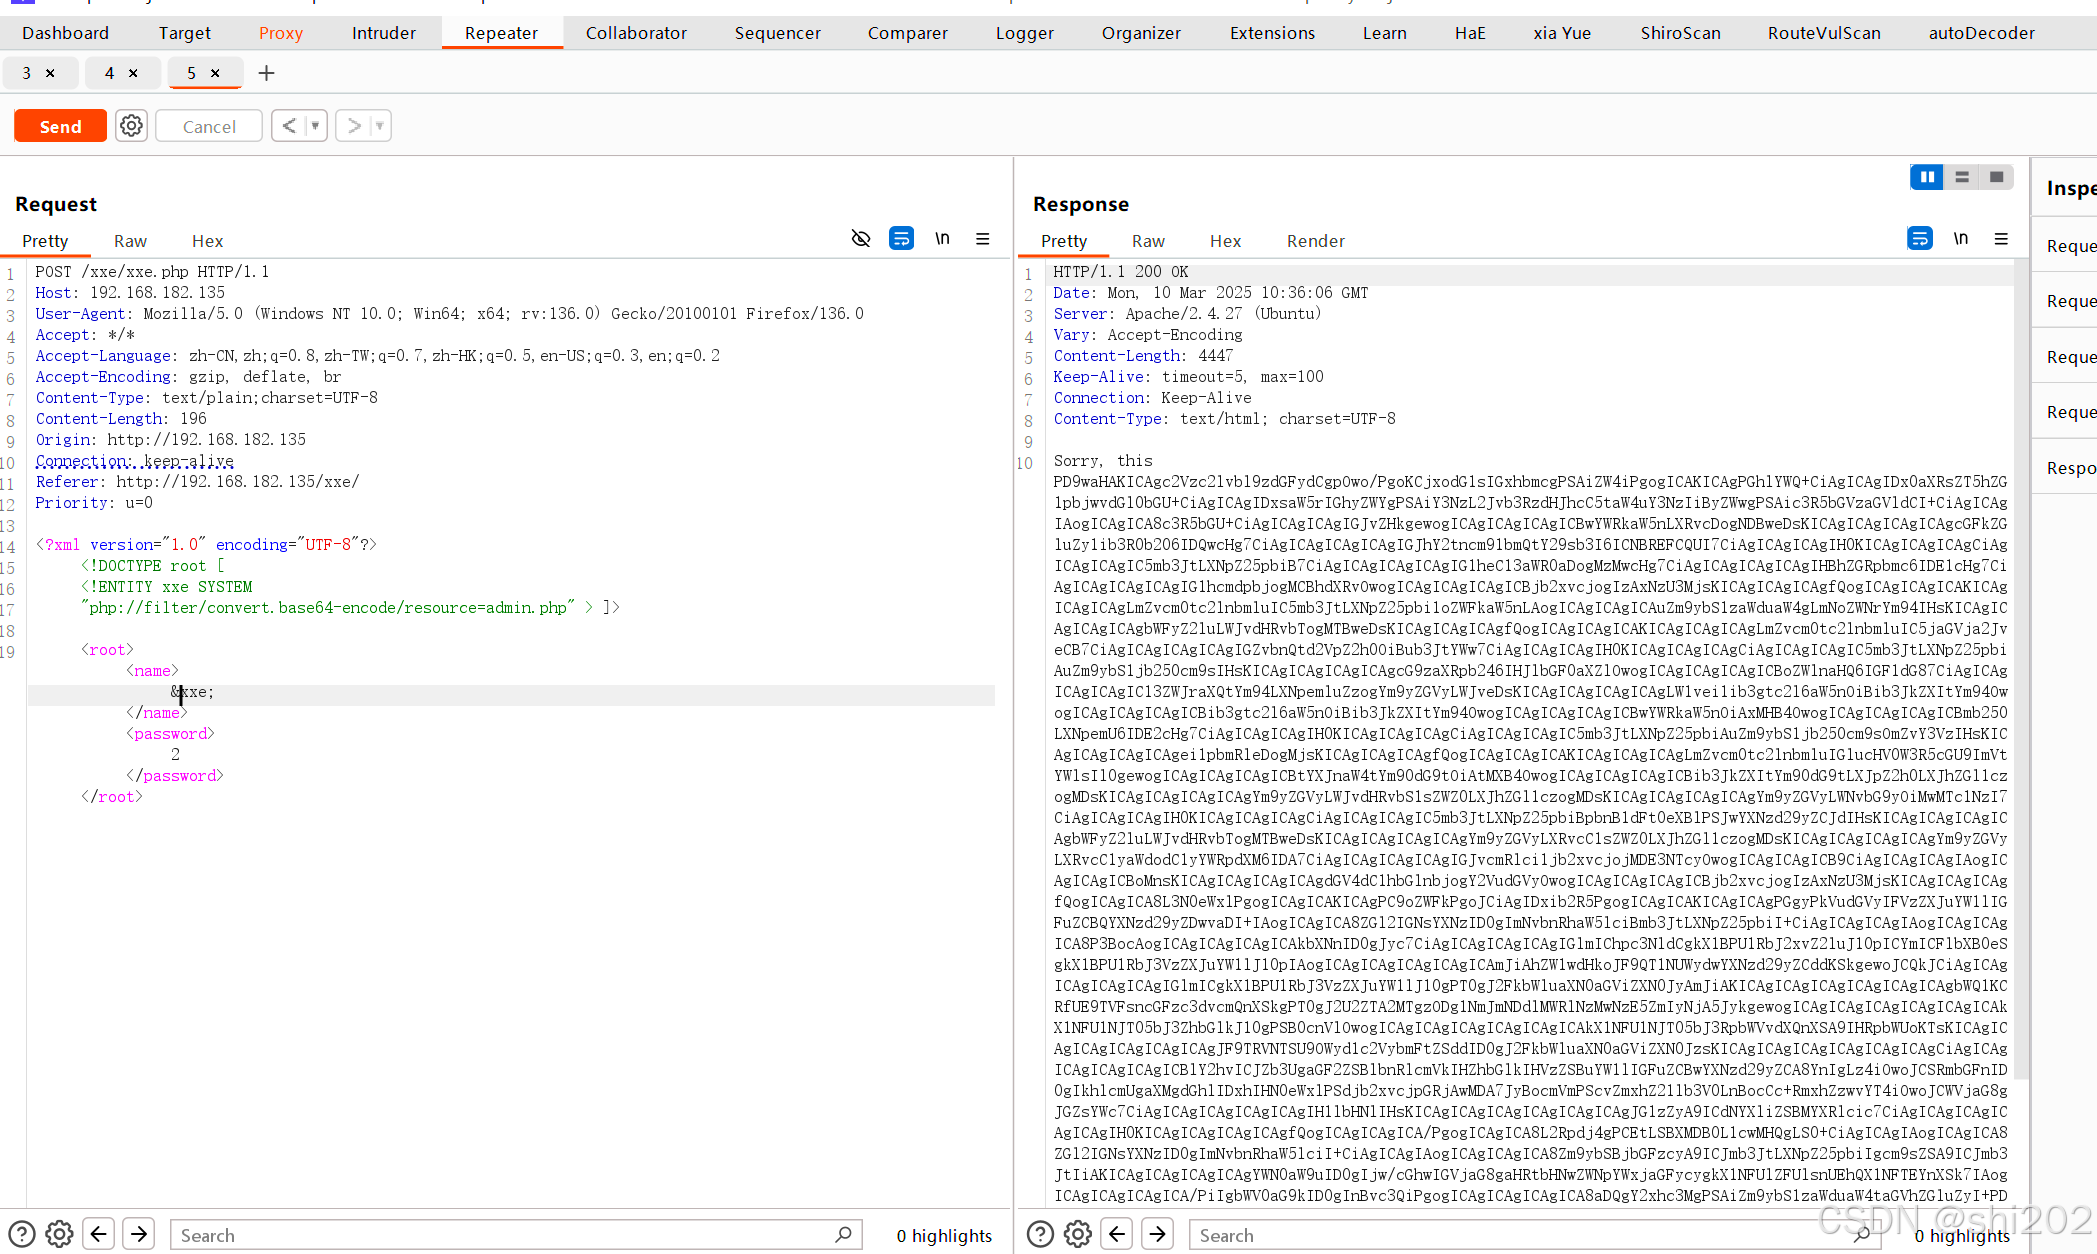2097x1254 pixels.
Task: Toggle hide non-printable characters eye icon in Request
Action: [860, 239]
